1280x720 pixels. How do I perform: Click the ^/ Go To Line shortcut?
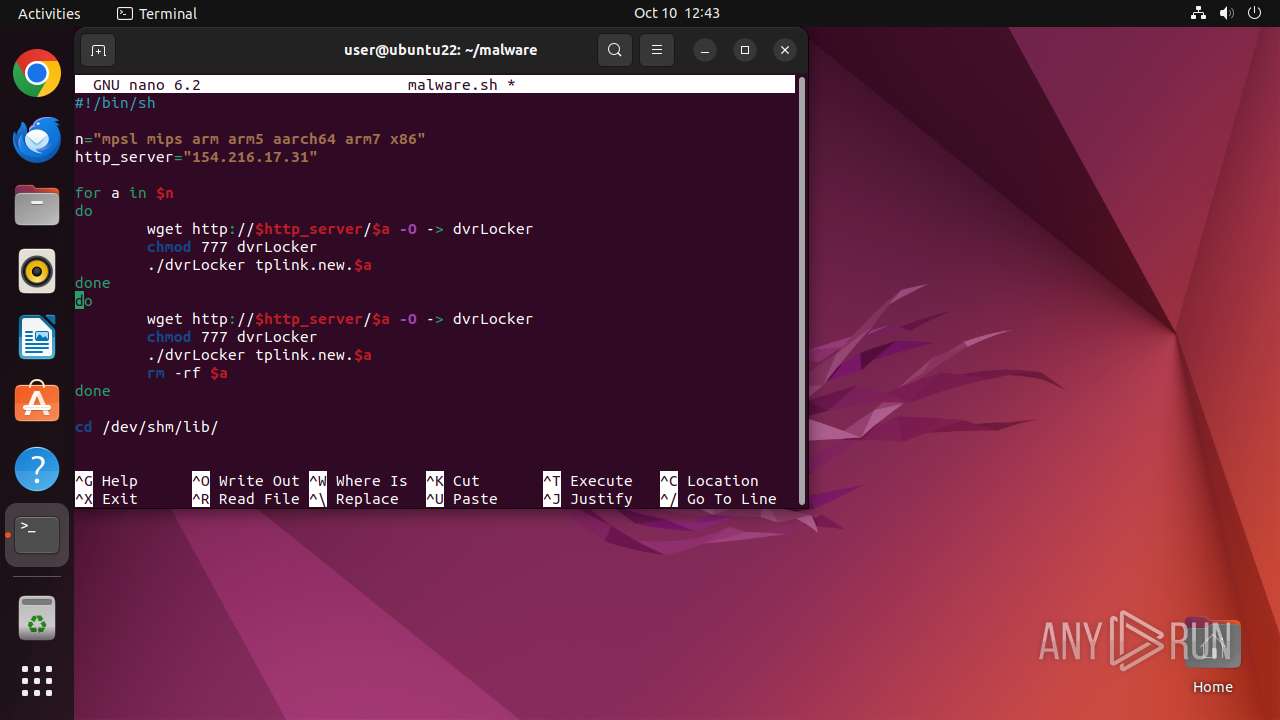tap(718, 499)
